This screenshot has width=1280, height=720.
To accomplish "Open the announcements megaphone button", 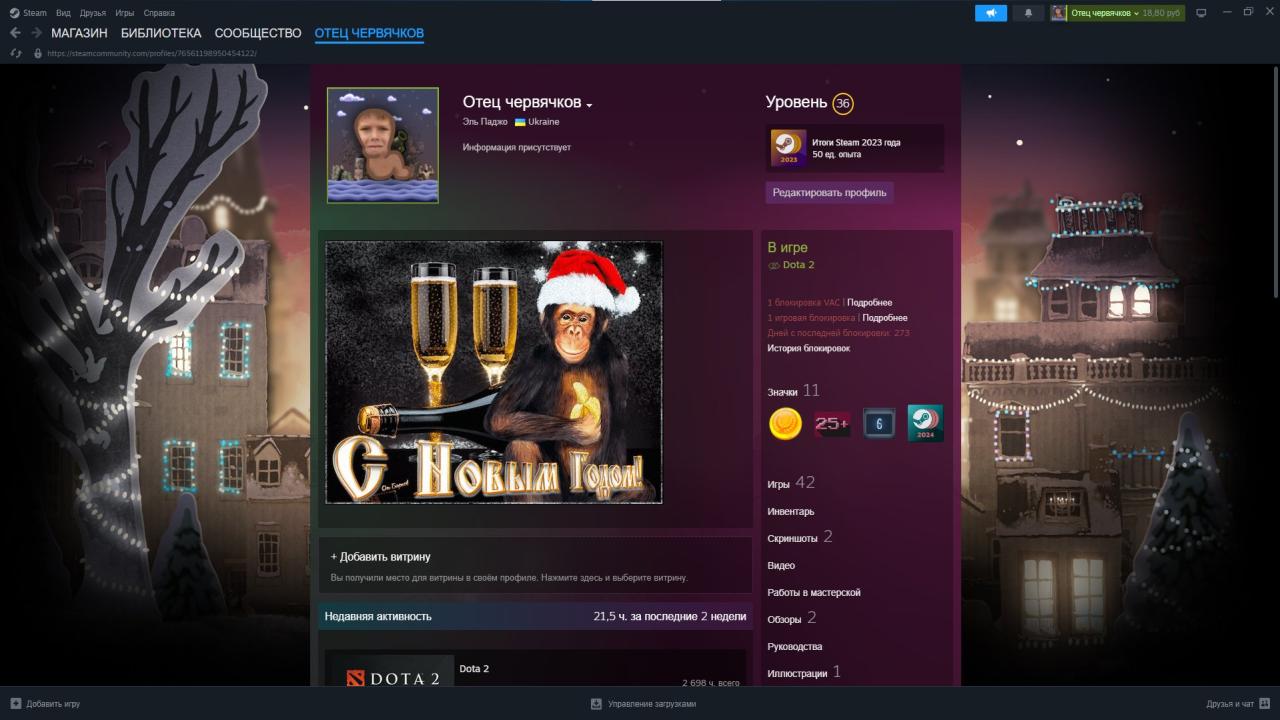I will (991, 13).
